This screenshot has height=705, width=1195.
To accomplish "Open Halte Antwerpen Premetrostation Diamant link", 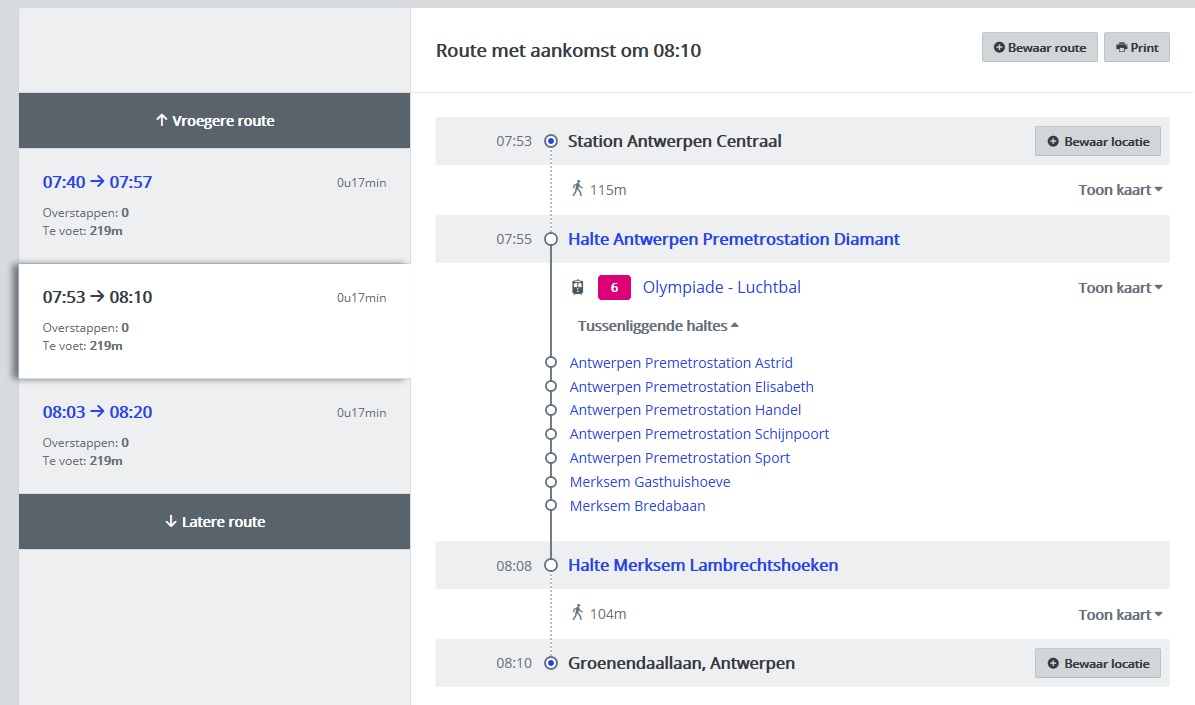I will [x=733, y=240].
